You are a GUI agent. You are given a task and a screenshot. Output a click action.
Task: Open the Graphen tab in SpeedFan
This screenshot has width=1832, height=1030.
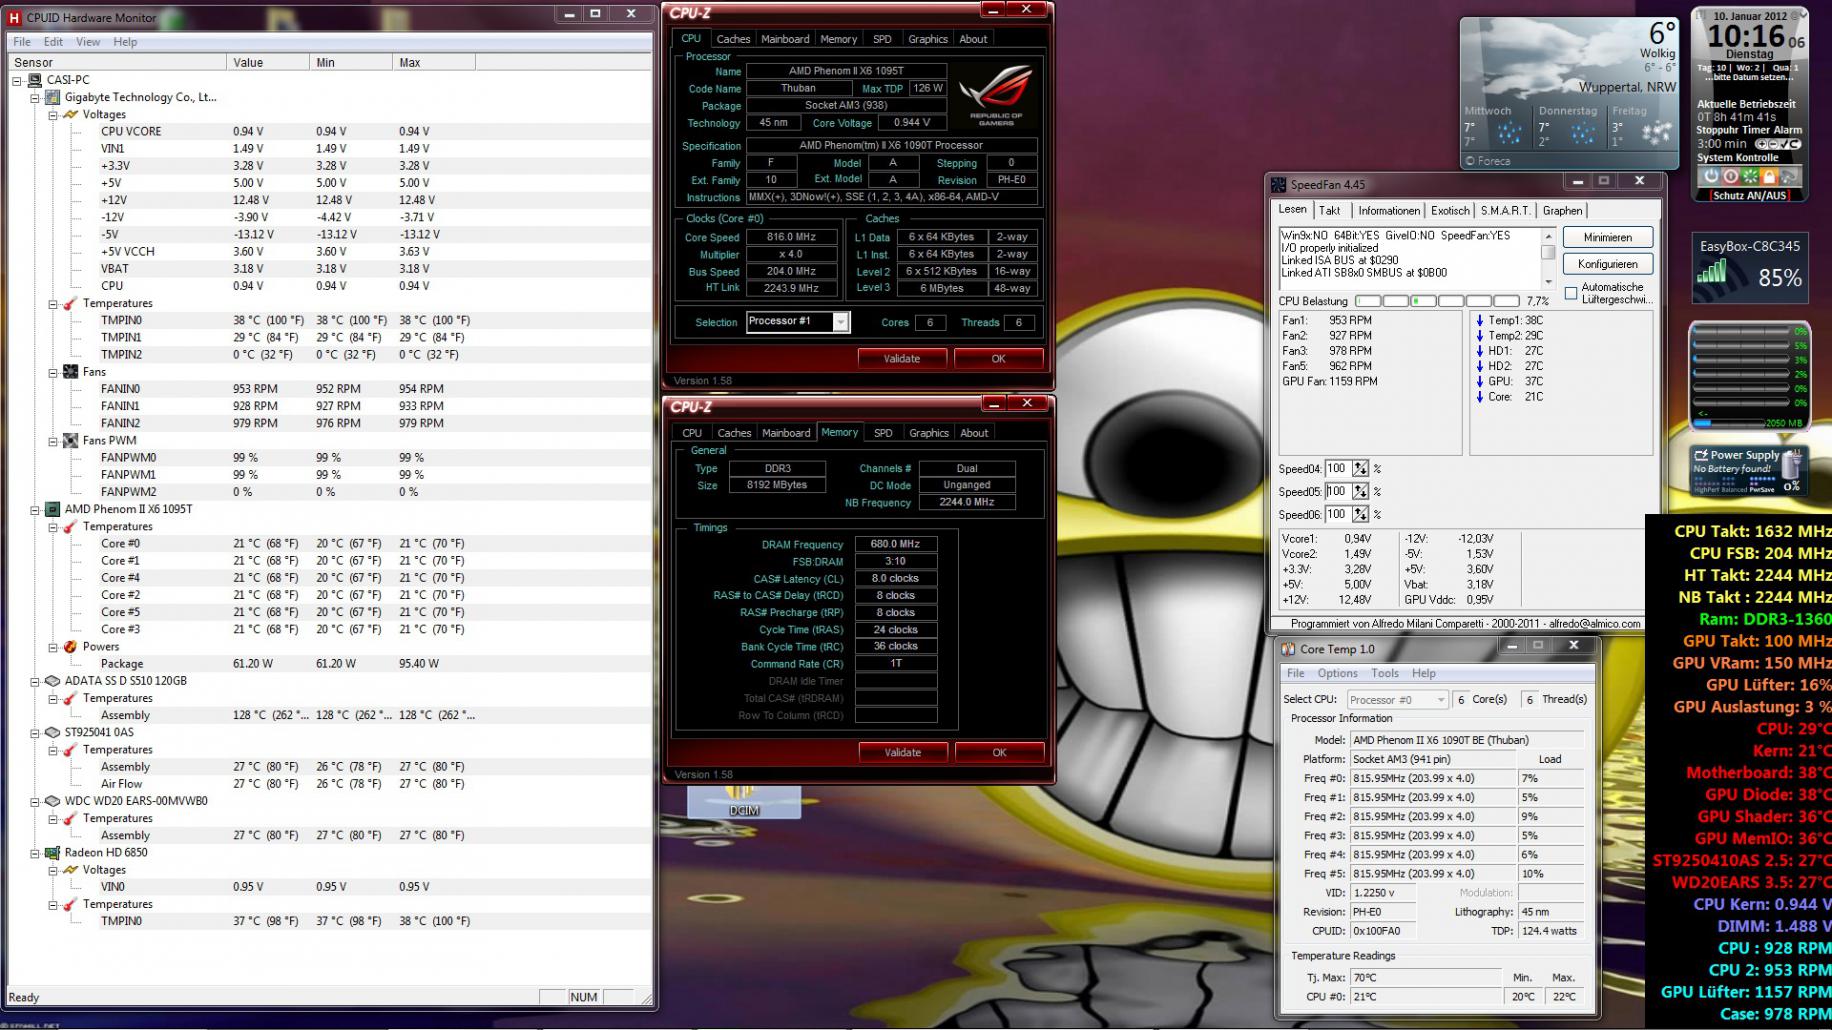coord(1562,211)
